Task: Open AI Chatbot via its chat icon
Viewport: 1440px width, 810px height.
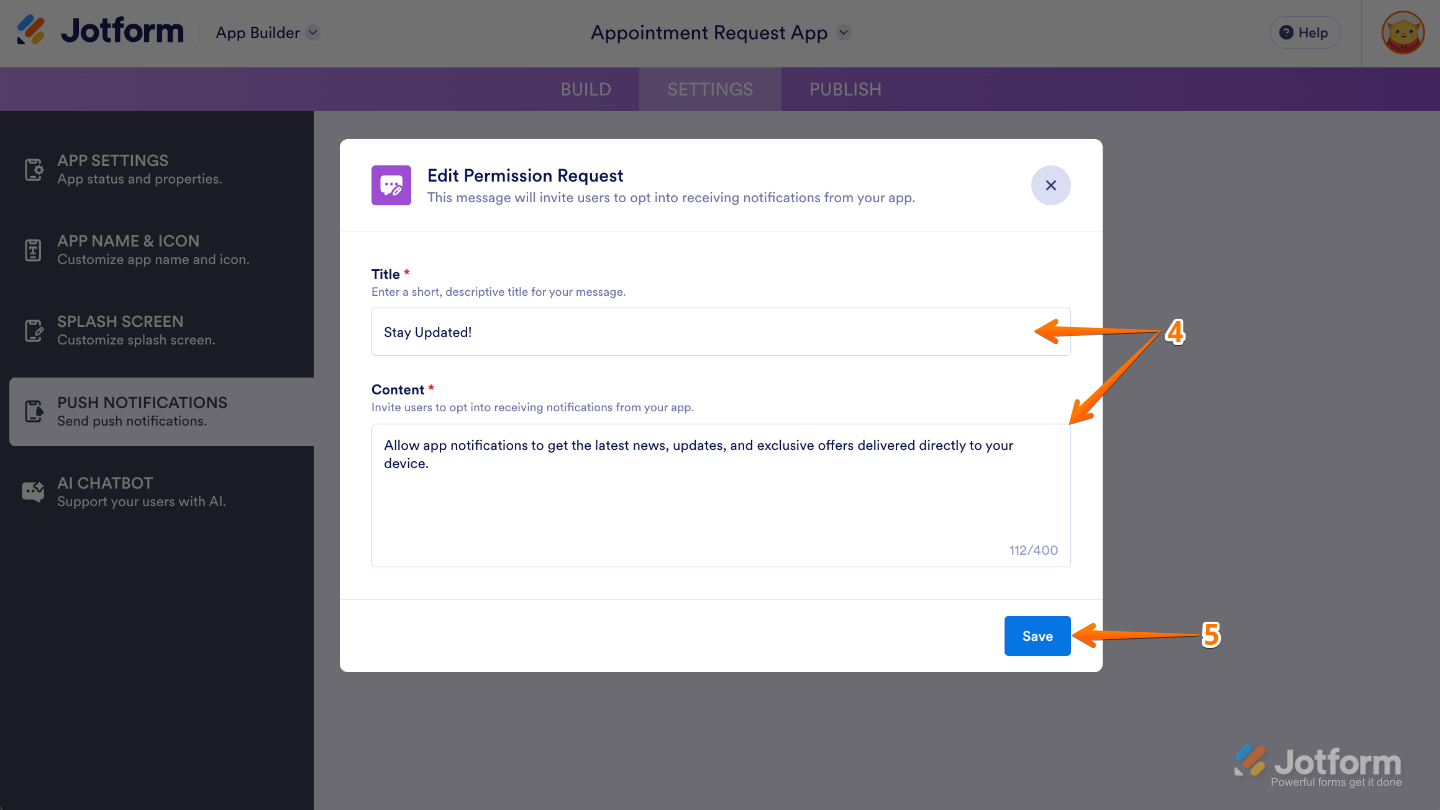Action: click(33, 491)
